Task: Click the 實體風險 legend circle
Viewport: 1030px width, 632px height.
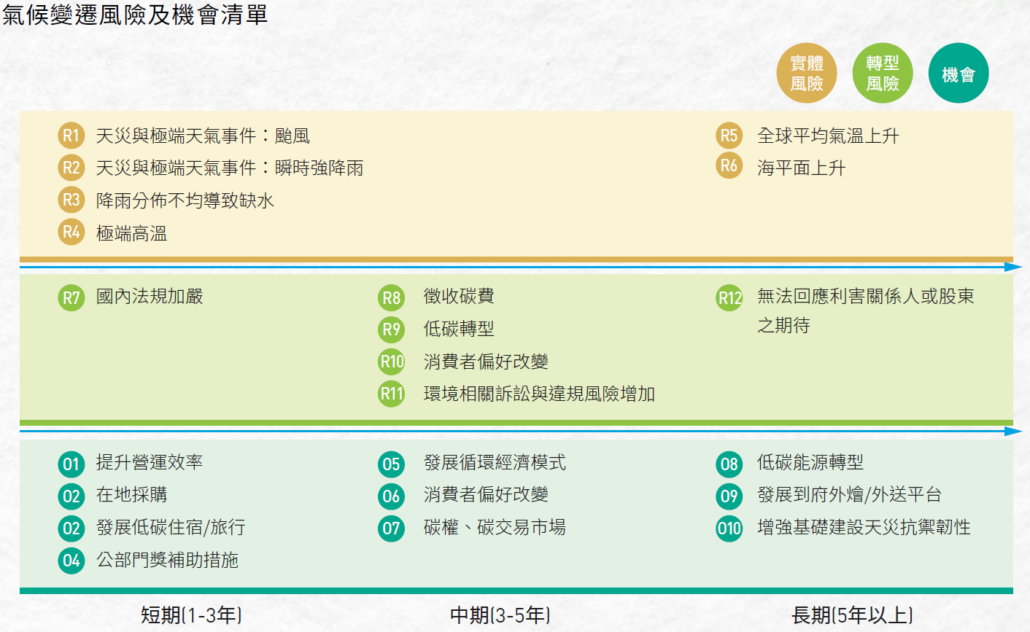Action: click(806, 73)
